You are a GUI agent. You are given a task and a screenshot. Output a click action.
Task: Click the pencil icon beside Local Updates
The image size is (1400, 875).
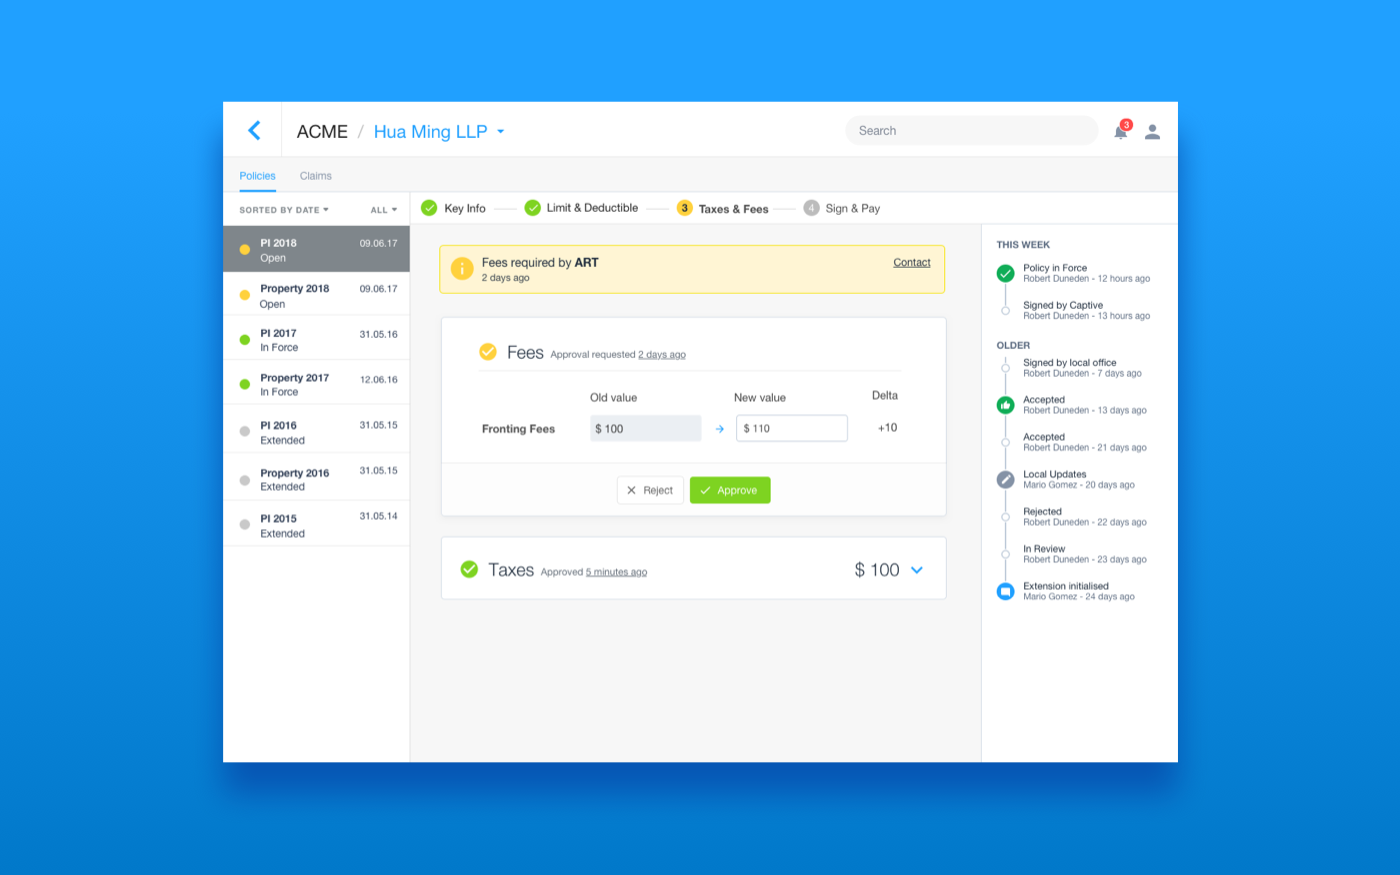1005,479
